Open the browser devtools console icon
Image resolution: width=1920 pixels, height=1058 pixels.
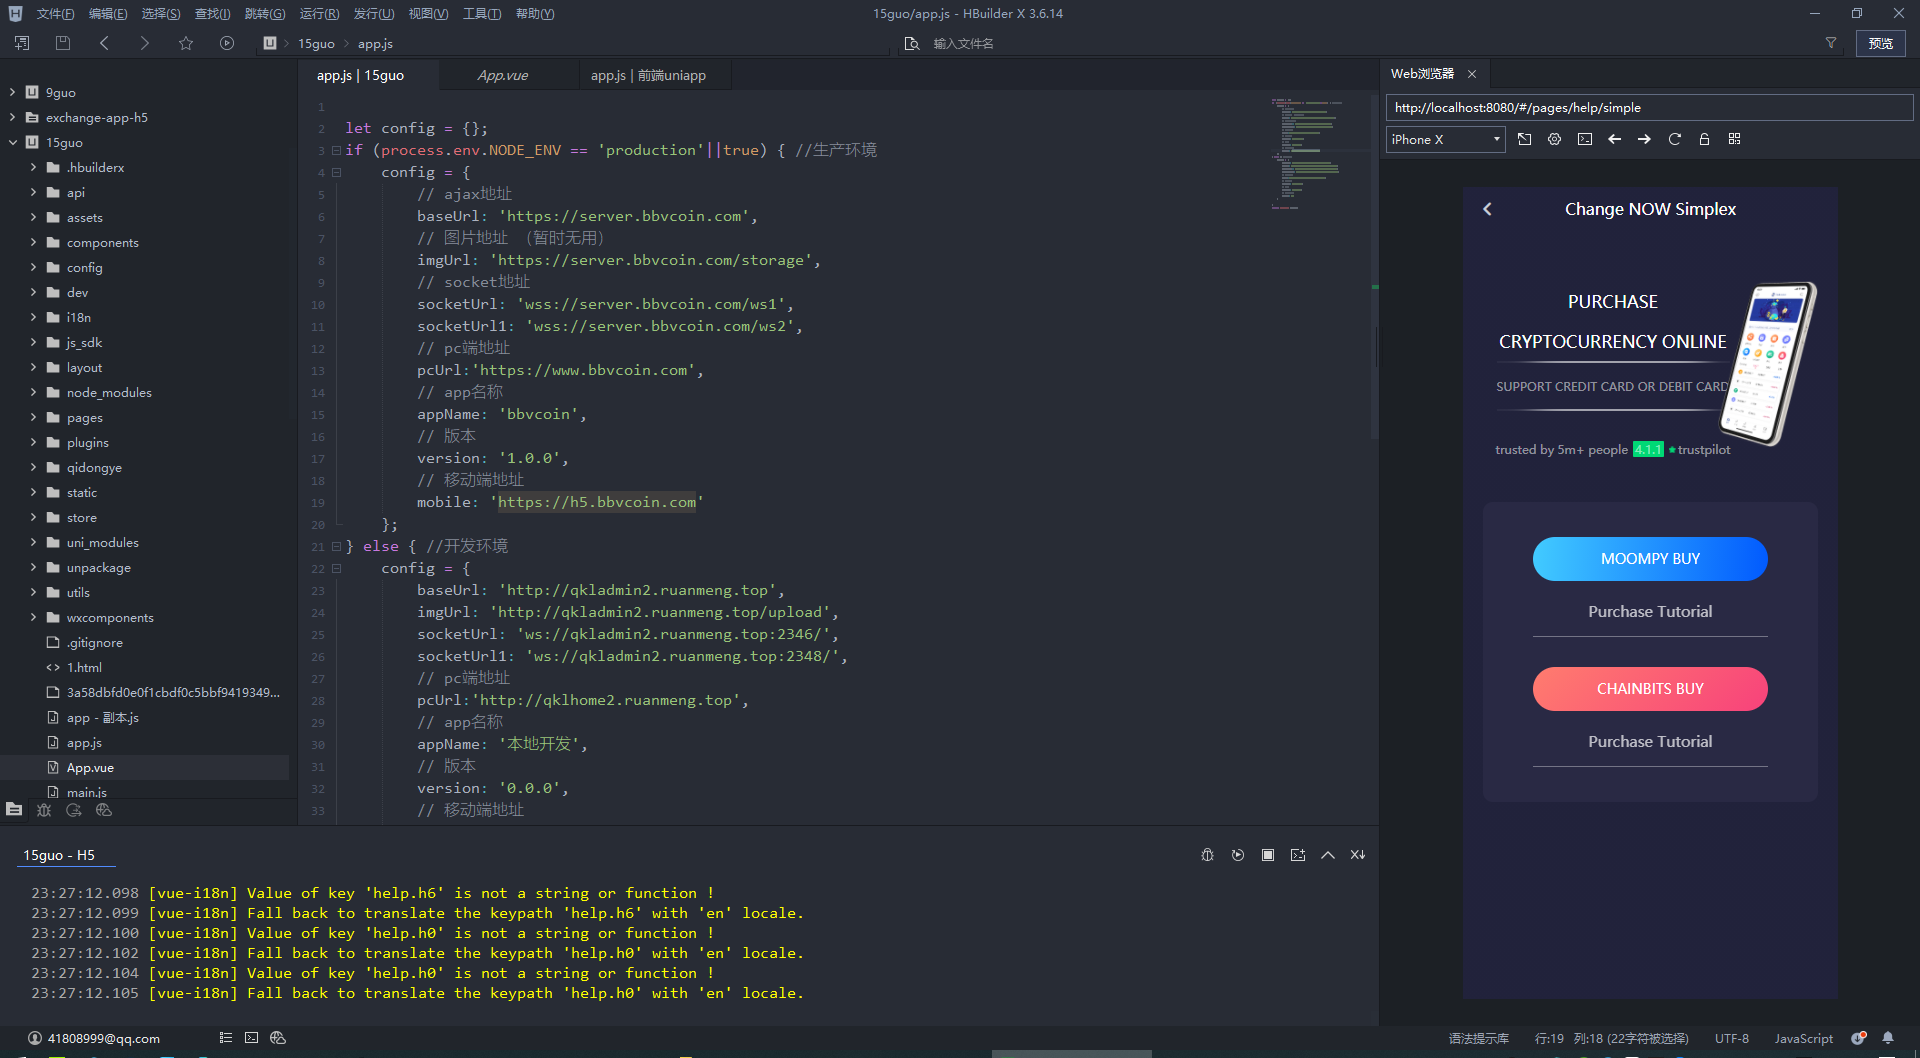[x=1585, y=139]
